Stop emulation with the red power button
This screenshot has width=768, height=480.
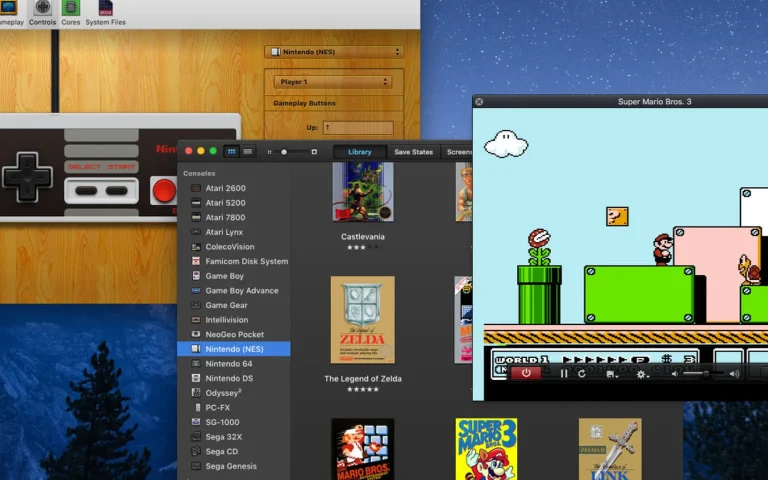(x=526, y=373)
